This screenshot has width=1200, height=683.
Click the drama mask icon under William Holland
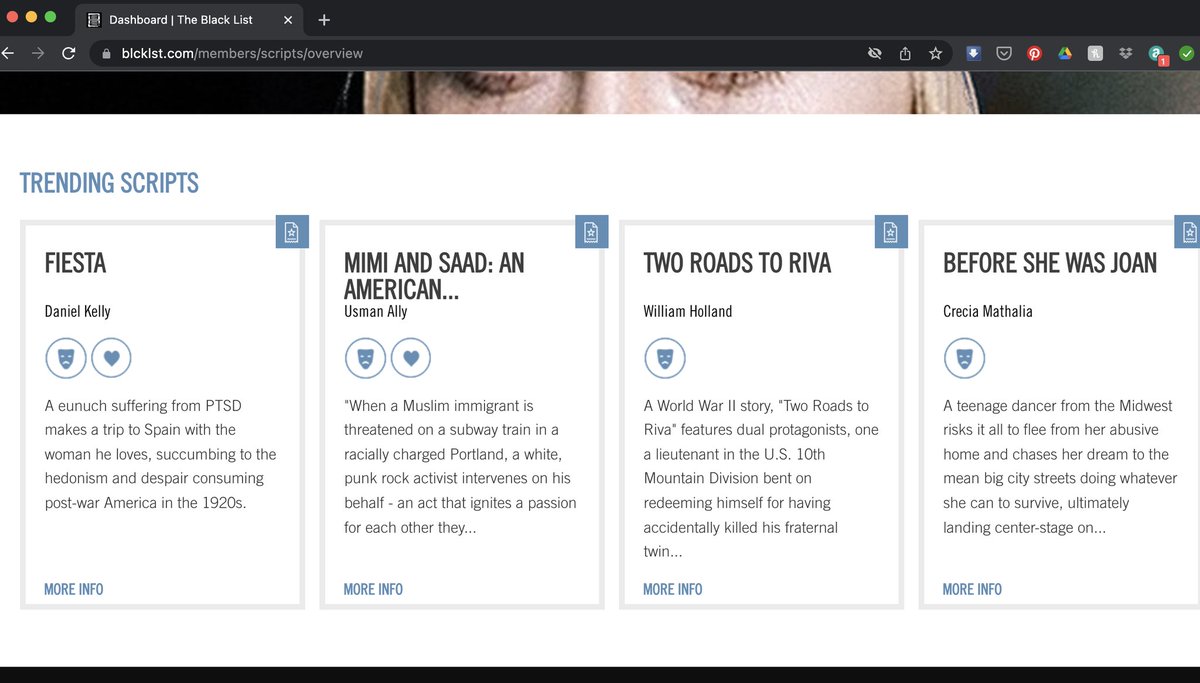click(665, 358)
